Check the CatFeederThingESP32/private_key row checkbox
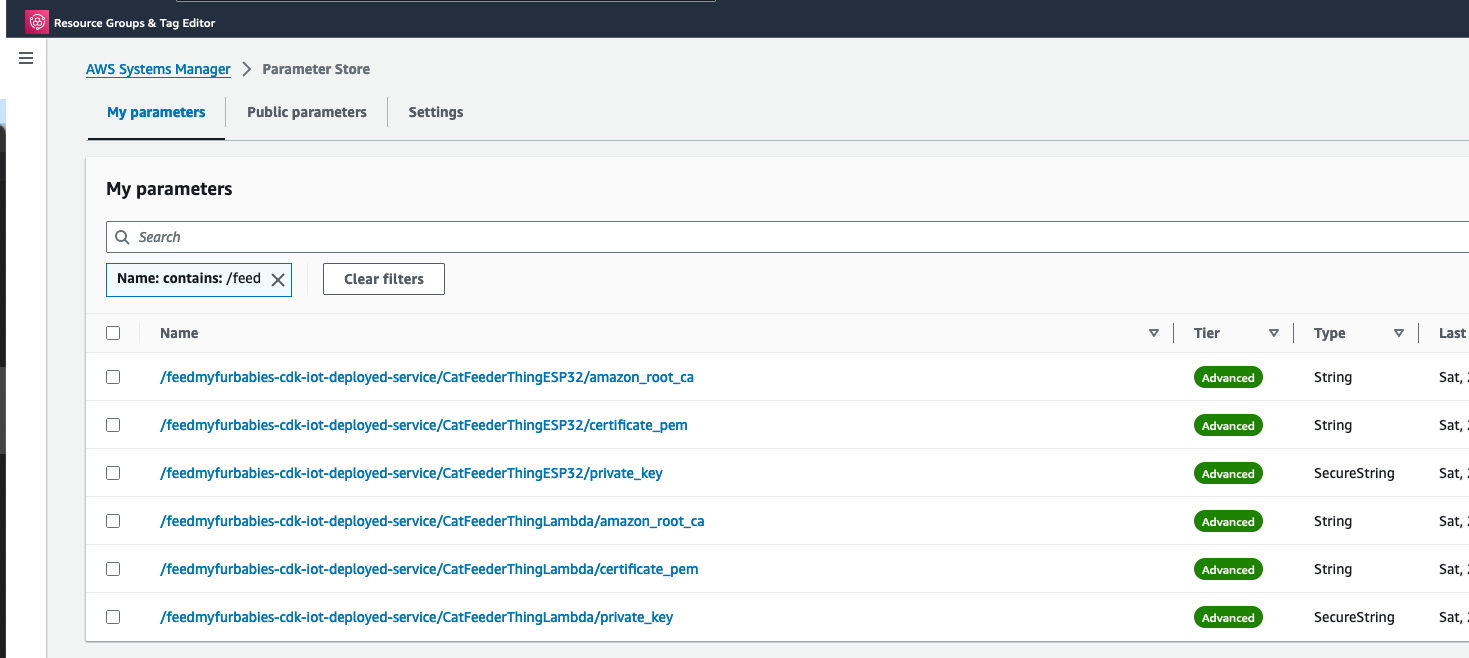This screenshot has height=658, width=1469. tap(113, 473)
